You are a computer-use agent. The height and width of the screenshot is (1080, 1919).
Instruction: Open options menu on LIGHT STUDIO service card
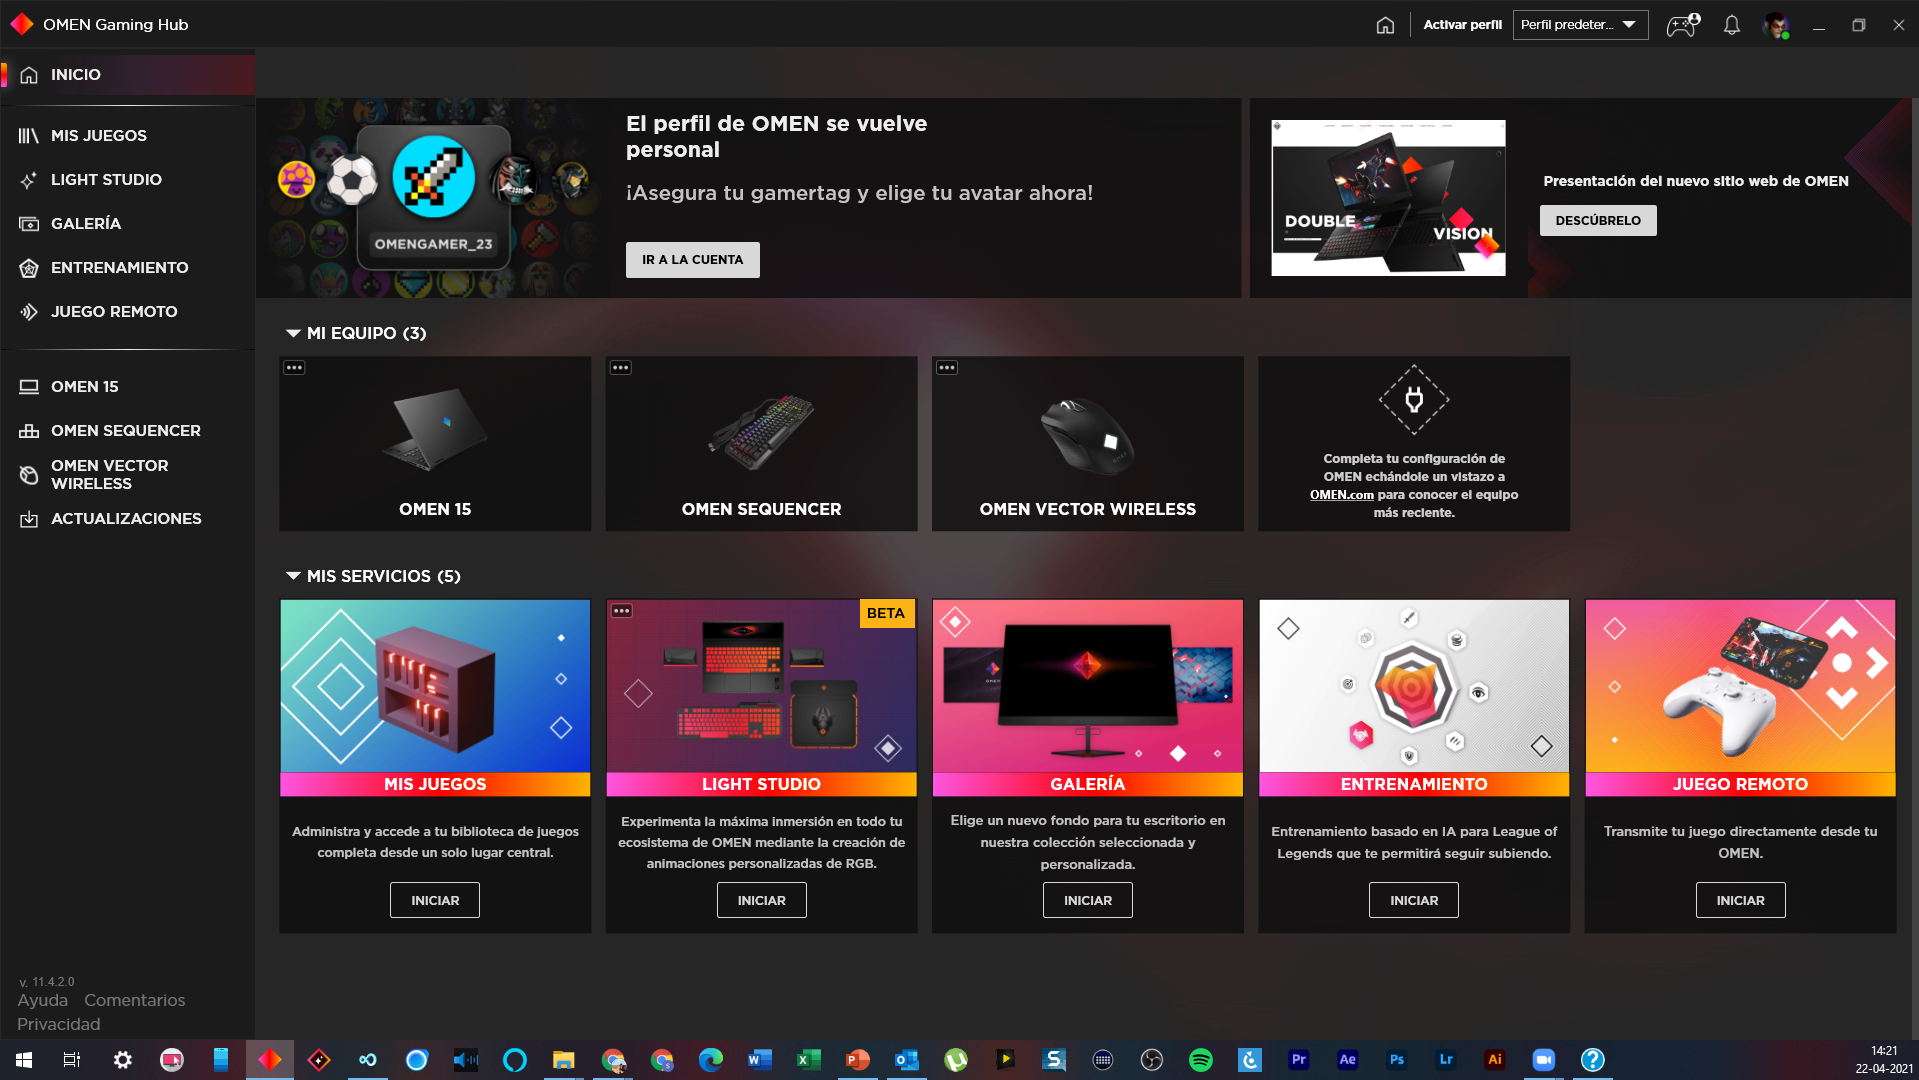pos(622,611)
